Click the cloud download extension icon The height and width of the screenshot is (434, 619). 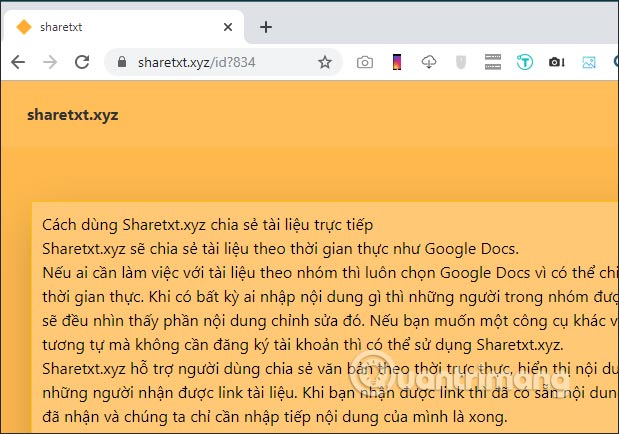(x=429, y=62)
